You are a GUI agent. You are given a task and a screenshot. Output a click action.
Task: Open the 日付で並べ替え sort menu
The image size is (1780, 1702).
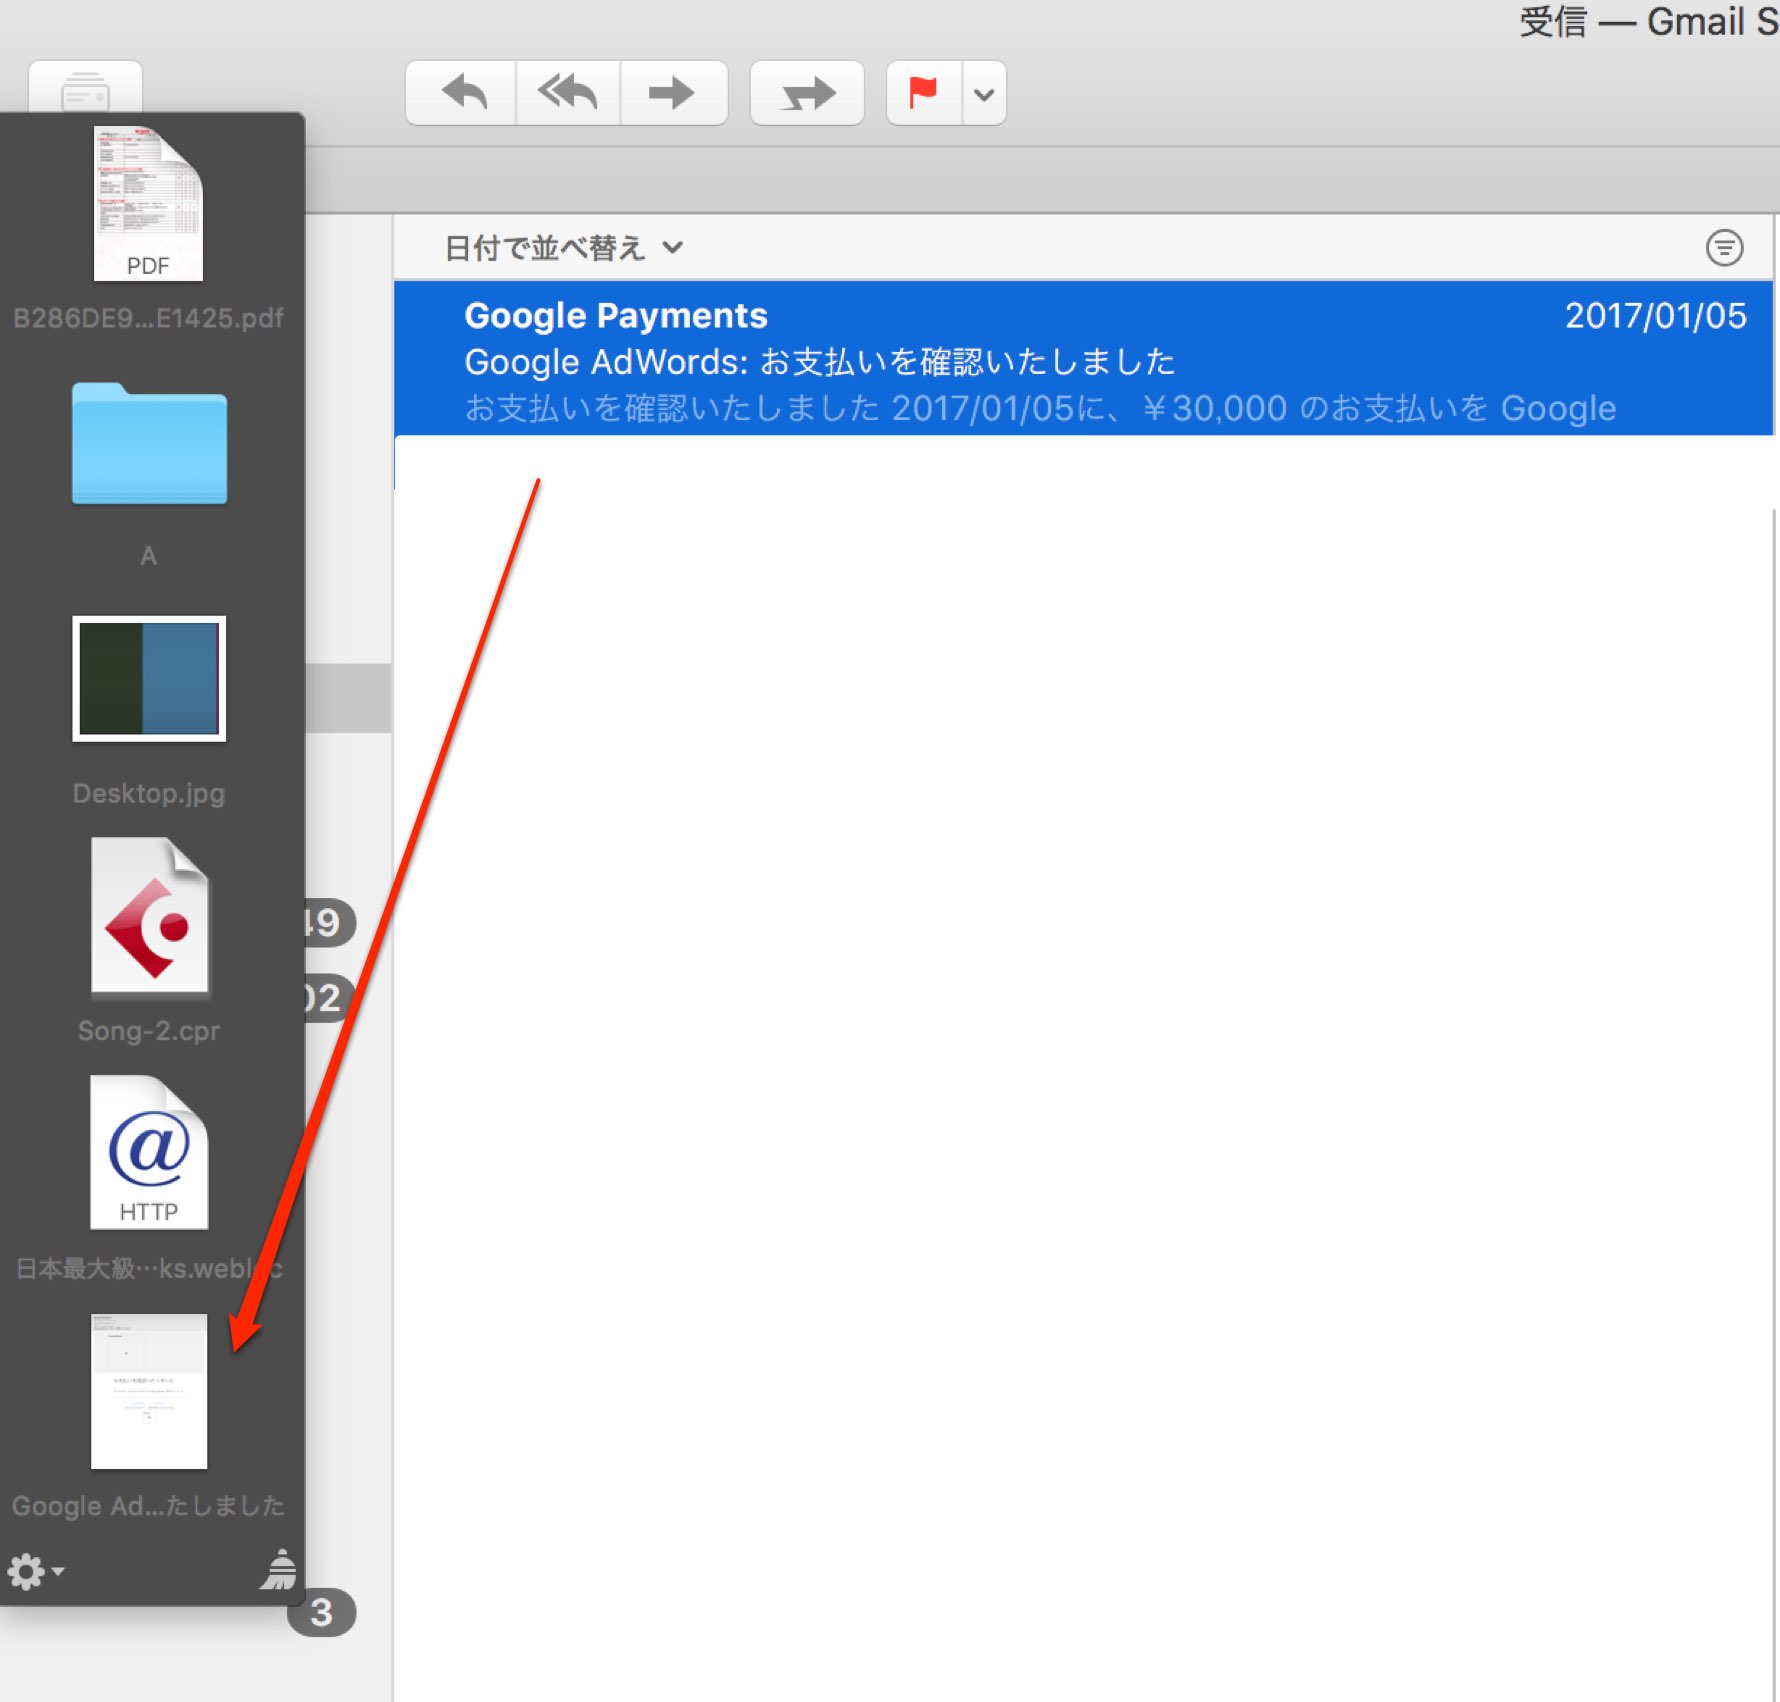click(x=563, y=248)
